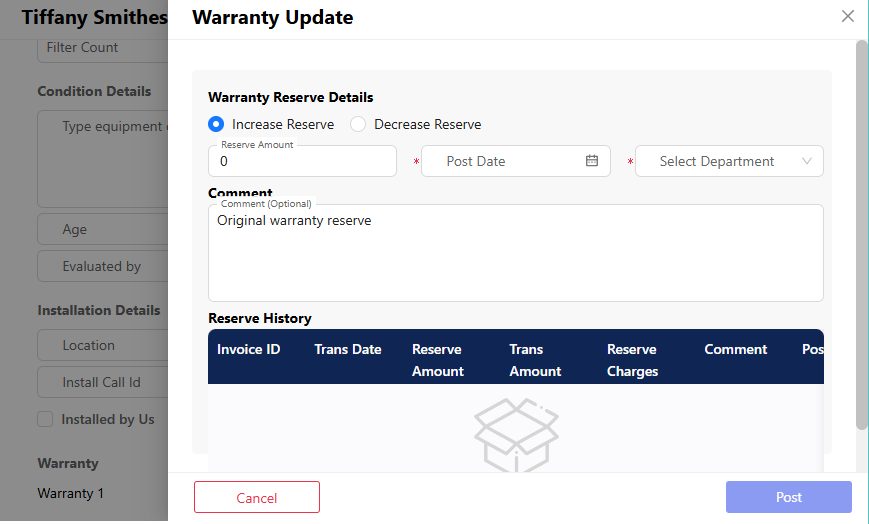This screenshot has width=869, height=524.
Task: Click the Trans Amount column header
Action: (x=535, y=360)
